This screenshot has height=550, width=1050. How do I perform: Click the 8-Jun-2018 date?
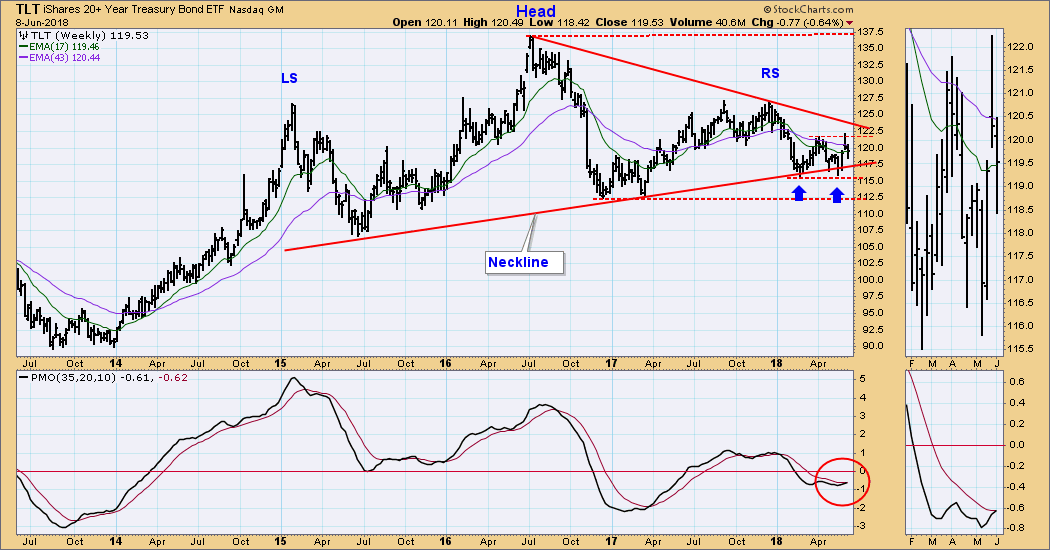click(40, 22)
